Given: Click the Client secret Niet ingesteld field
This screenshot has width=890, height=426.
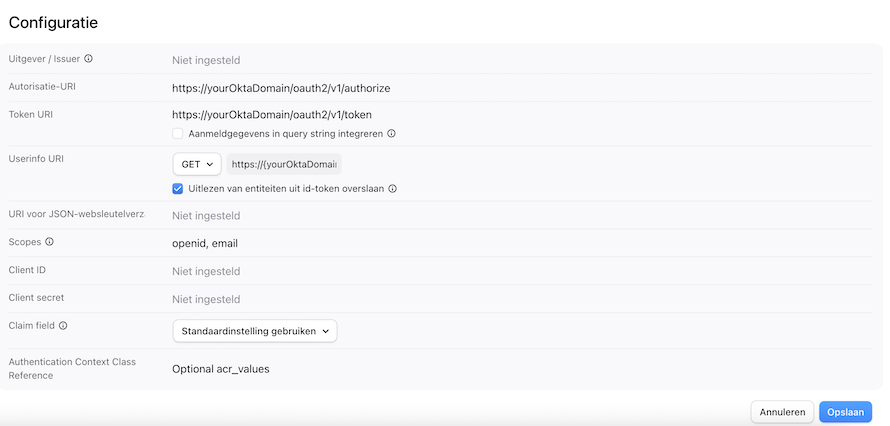Looking at the screenshot, I should [206, 299].
